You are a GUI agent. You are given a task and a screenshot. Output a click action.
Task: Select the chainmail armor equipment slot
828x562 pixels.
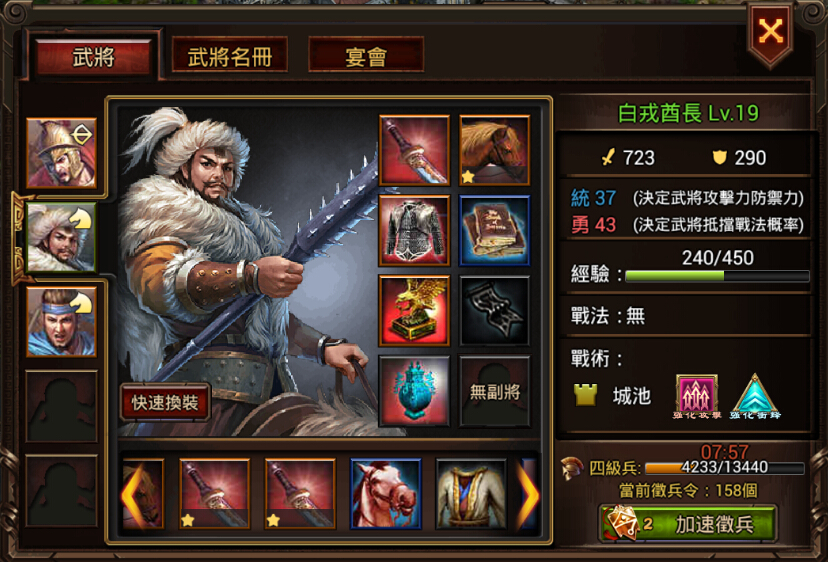coord(415,230)
